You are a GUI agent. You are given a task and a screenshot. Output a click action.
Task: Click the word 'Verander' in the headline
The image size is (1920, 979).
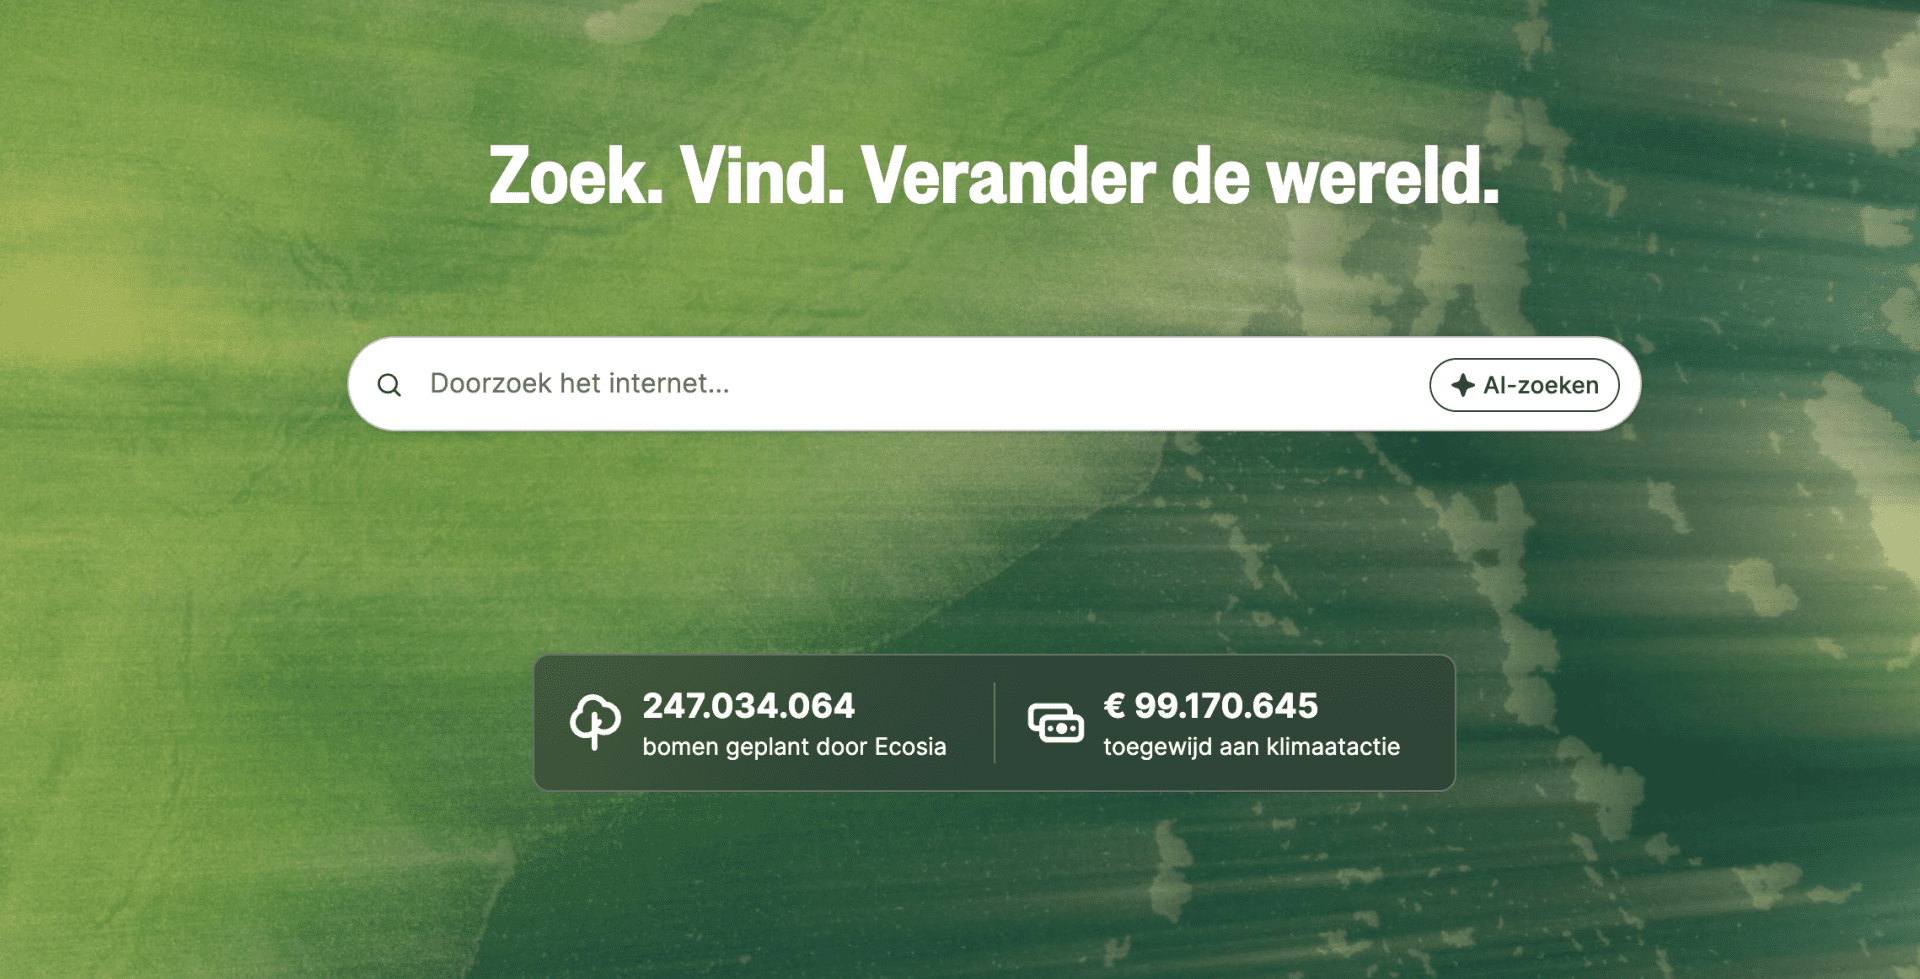coord(1008,176)
